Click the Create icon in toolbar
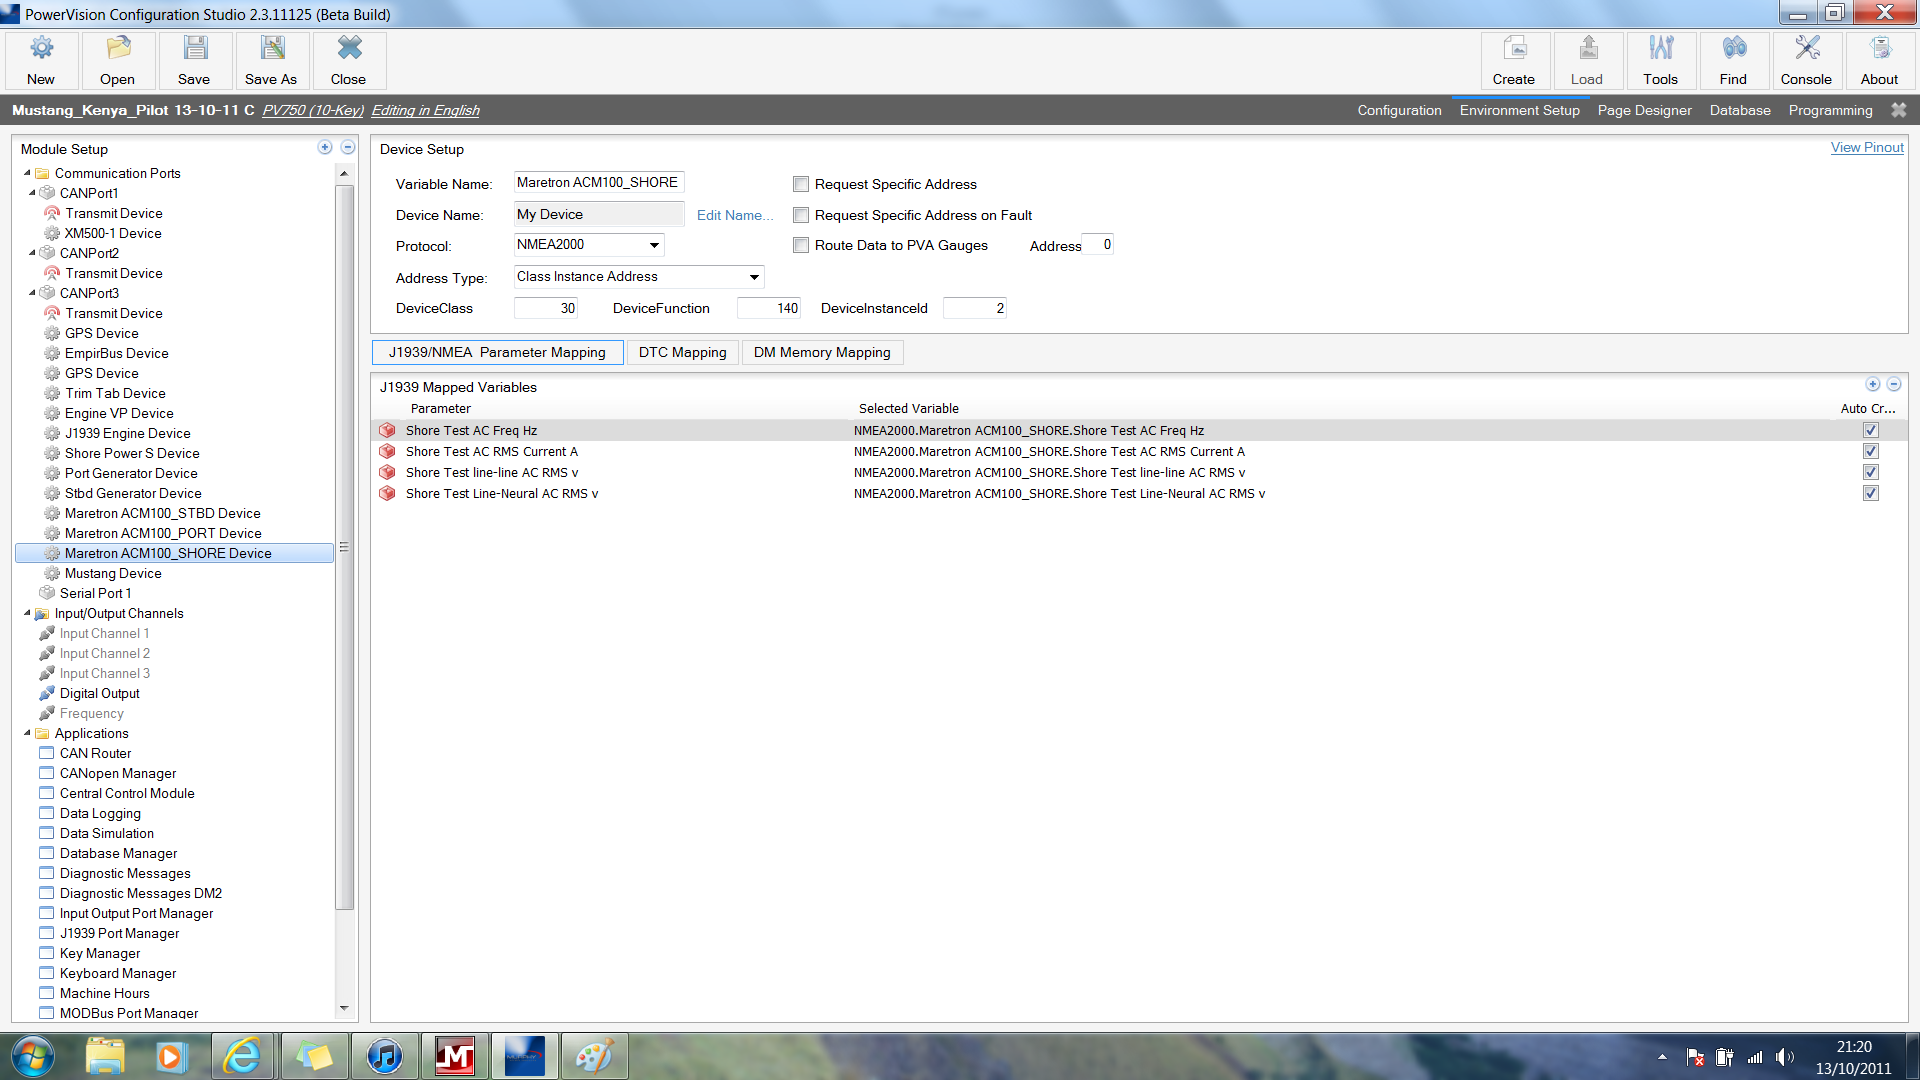The image size is (1920, 1080). pyautogui.click(x=1513, y=58)
